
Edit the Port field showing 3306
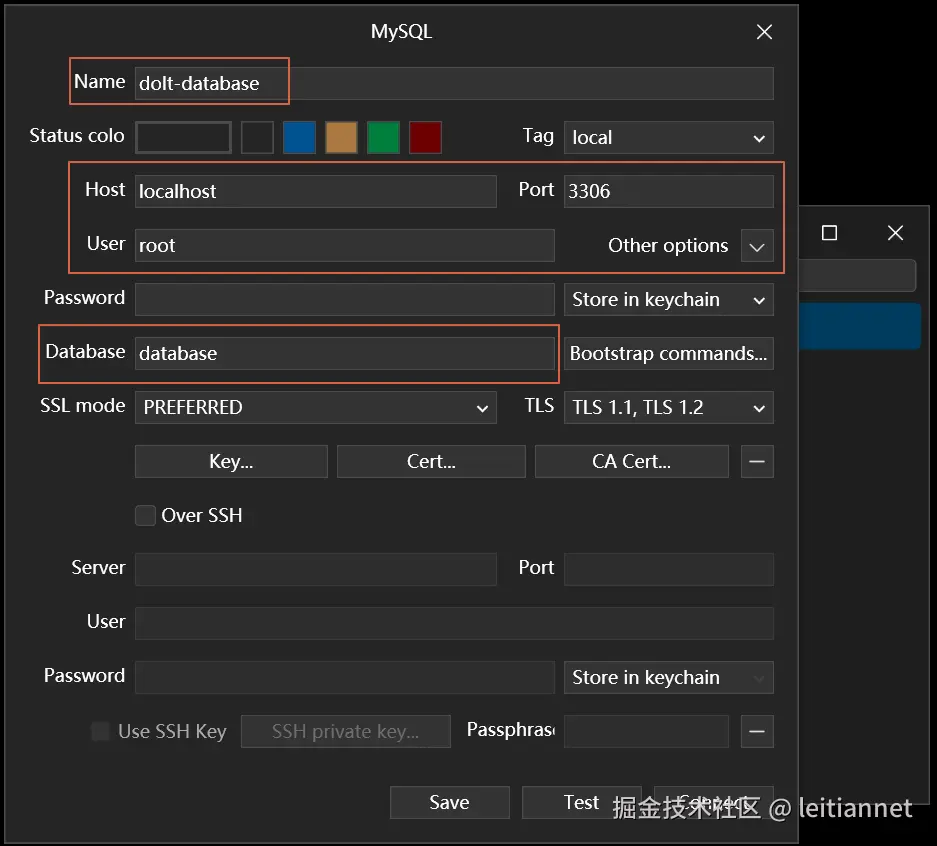pyautogui.click(x=669, y=191)
